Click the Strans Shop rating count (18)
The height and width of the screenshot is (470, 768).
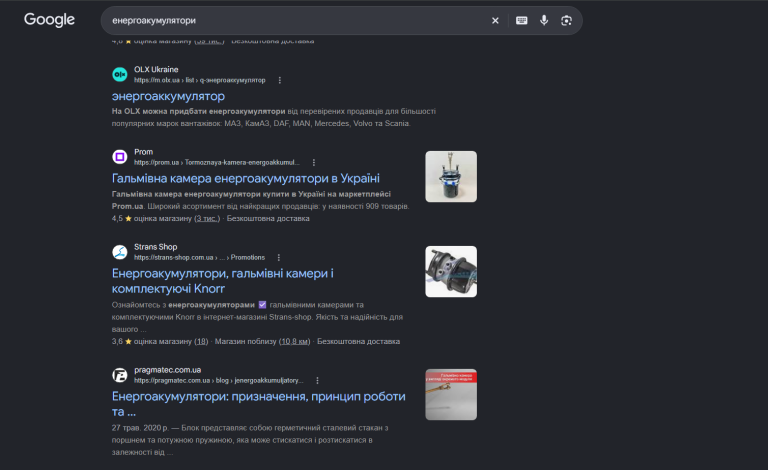coord(201,341)
